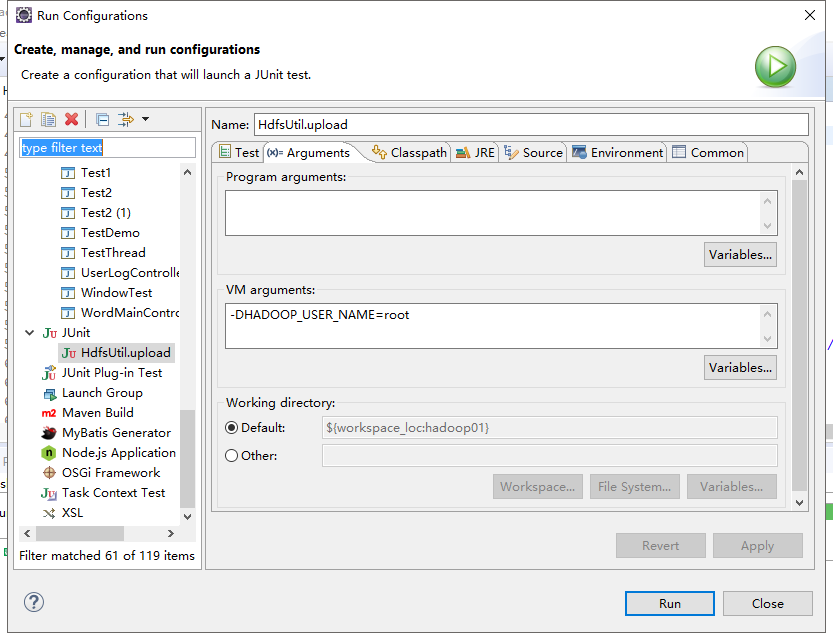
Task: Collapse the JUnit tree node
Action: [x=28, y=333]
